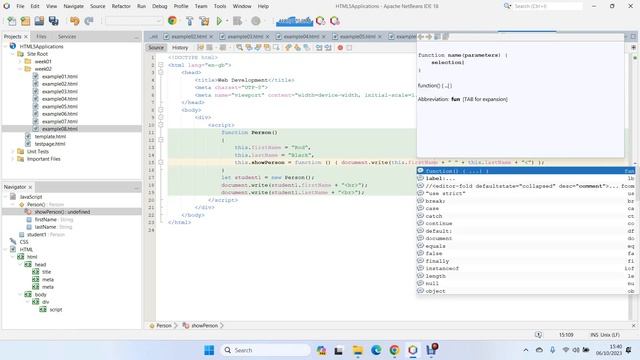Click the Find Selection magnifier icon
The image size is (640, 360).
pyautogui.click(x=240, y=48)
